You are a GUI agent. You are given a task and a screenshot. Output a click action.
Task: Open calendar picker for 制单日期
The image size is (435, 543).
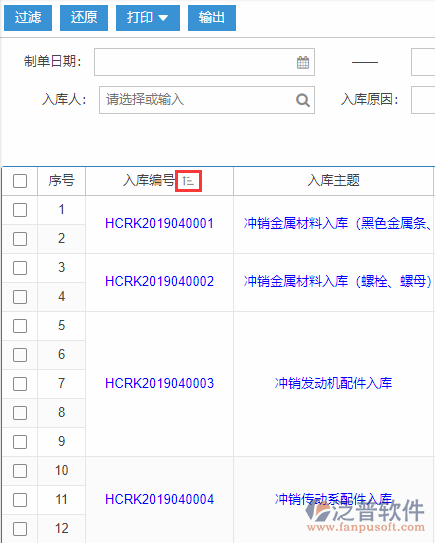303,62
